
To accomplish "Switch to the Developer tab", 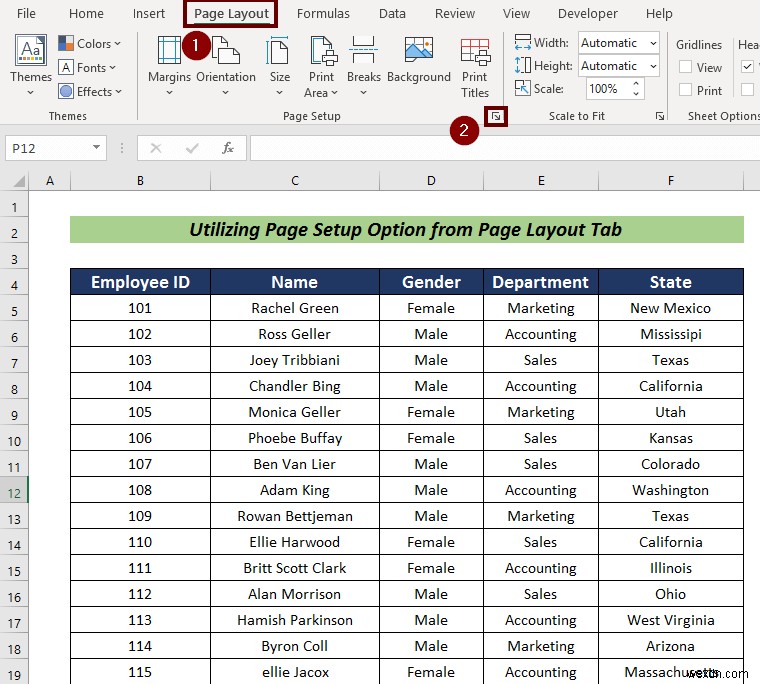I will 587,14.
